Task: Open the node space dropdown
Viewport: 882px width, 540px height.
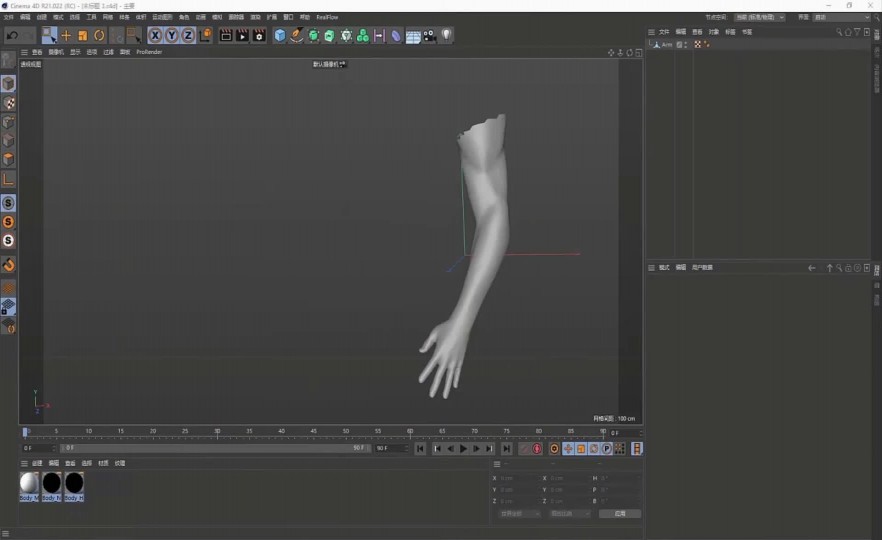Action: coord(759,17)
